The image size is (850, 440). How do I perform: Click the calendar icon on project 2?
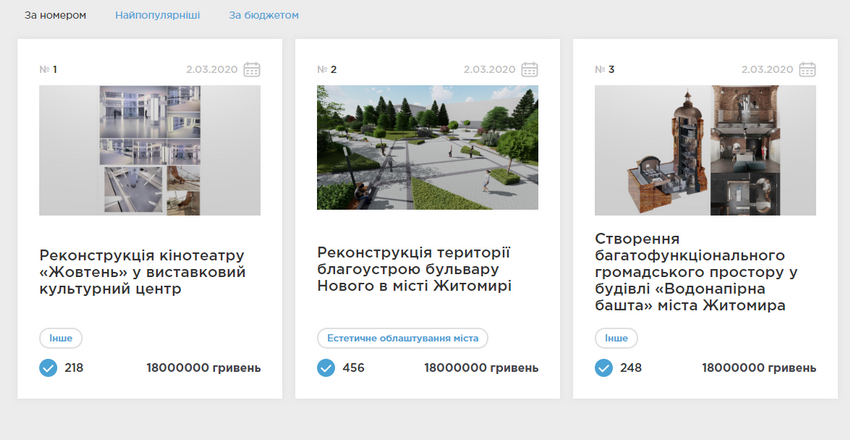click(x=530, y=70)
